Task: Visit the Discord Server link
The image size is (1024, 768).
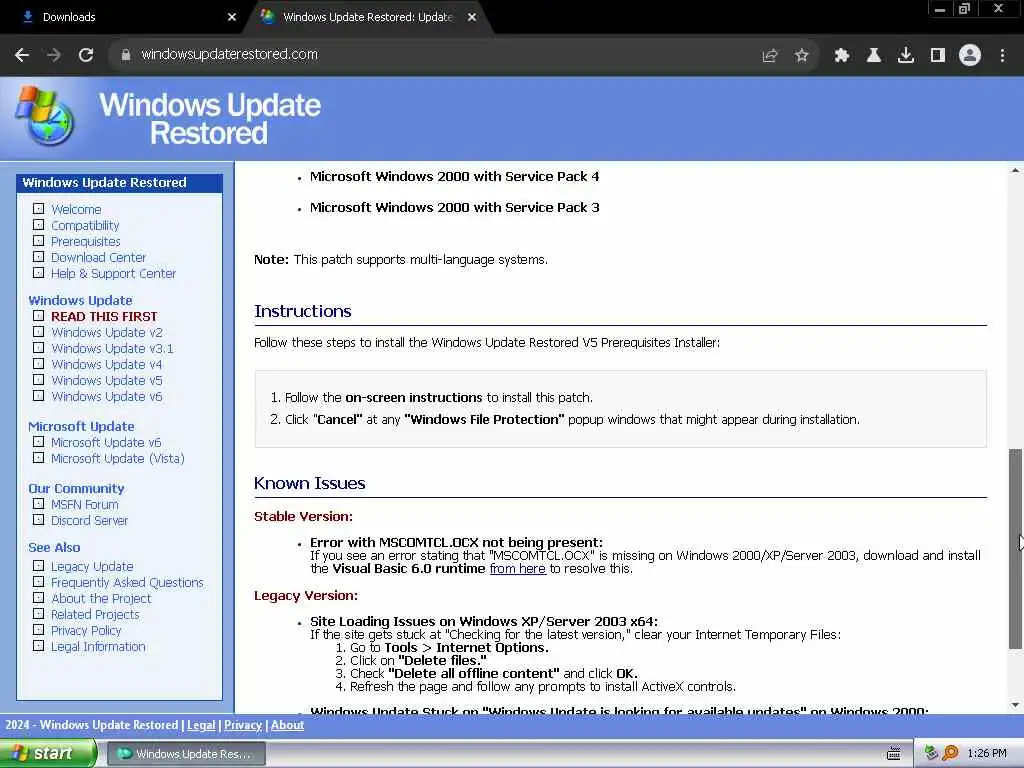Action: [x=89, y=520]
